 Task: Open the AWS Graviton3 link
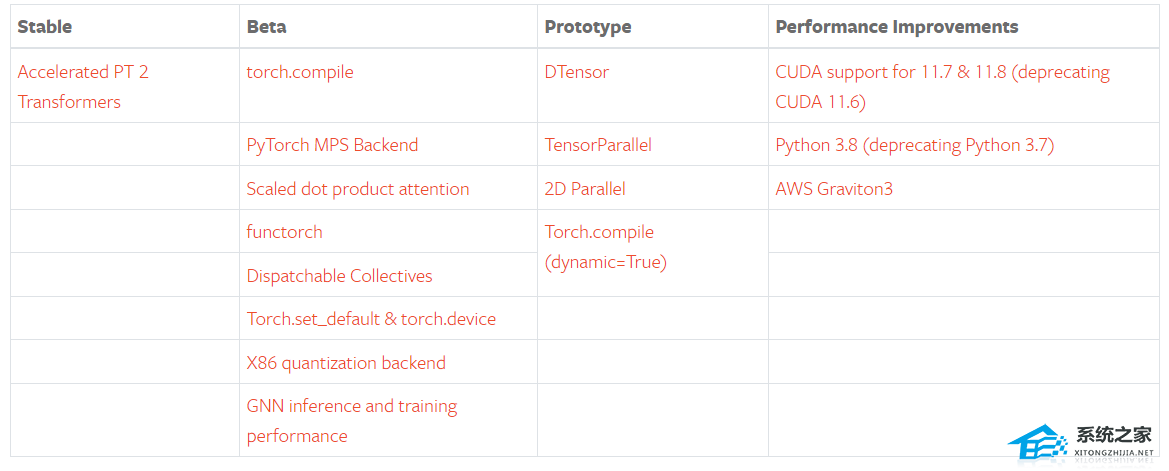click(834, 189)
